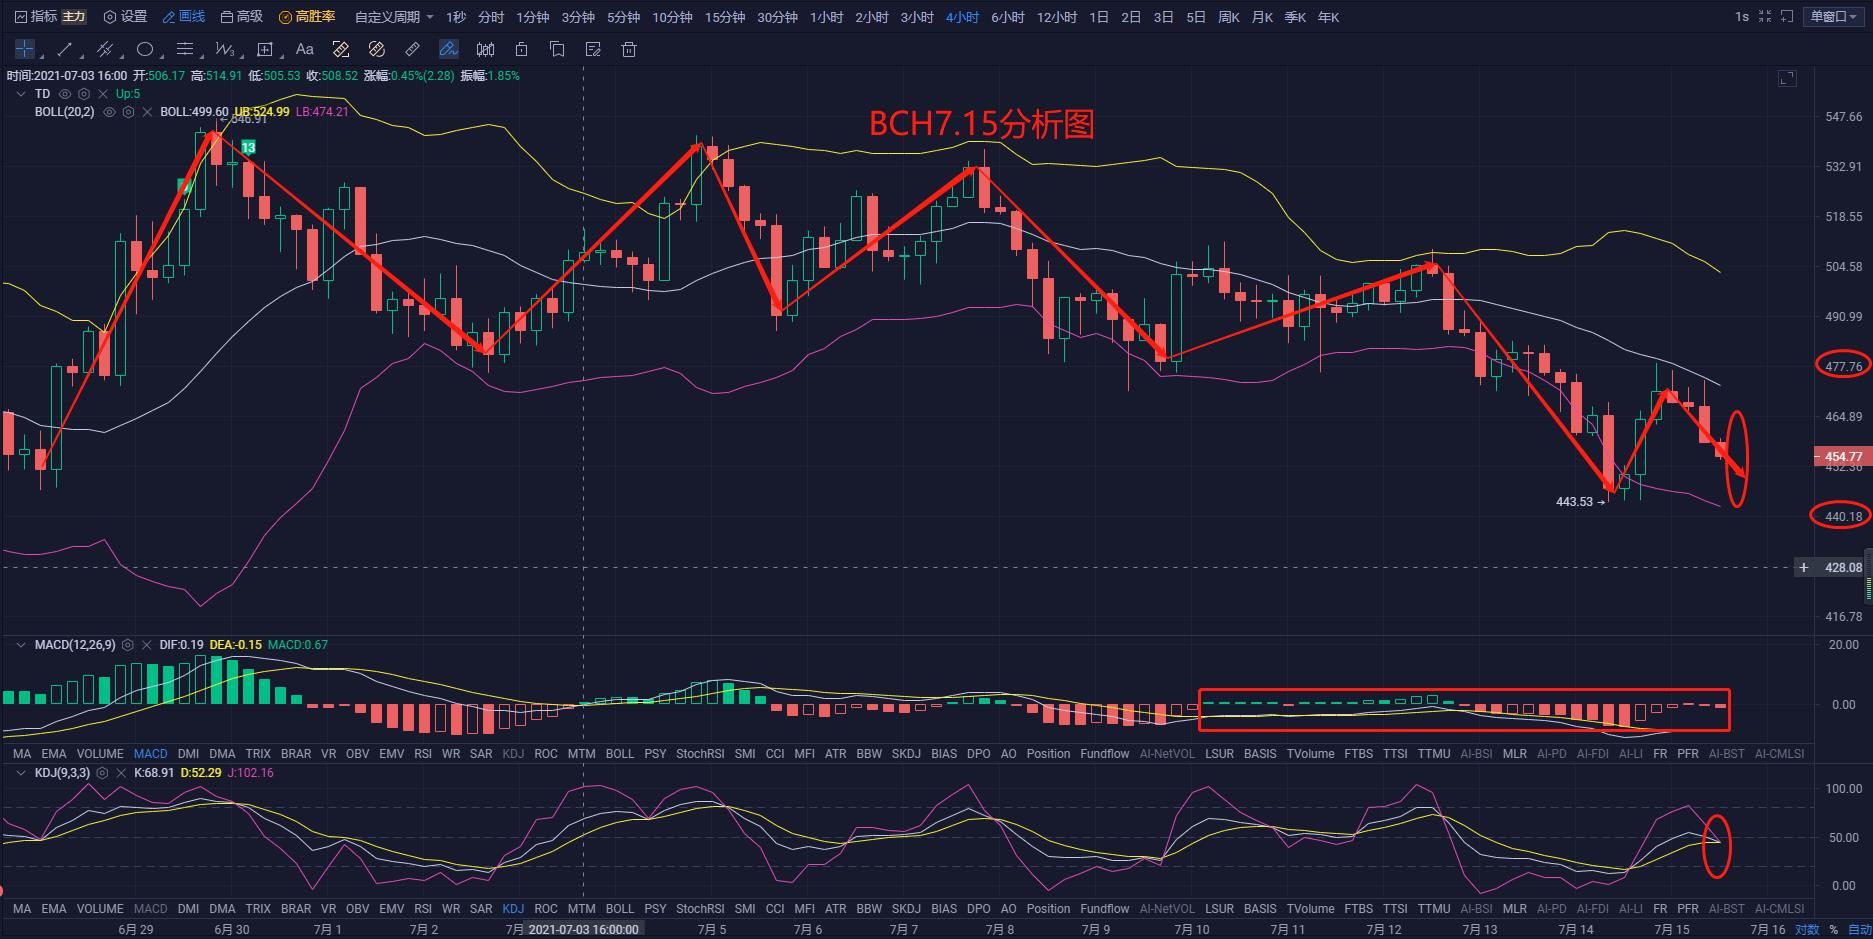Collapse the KDJ panel chevron
The height and width of the screenshot is (939, 1873).
(x=20, y=773)
